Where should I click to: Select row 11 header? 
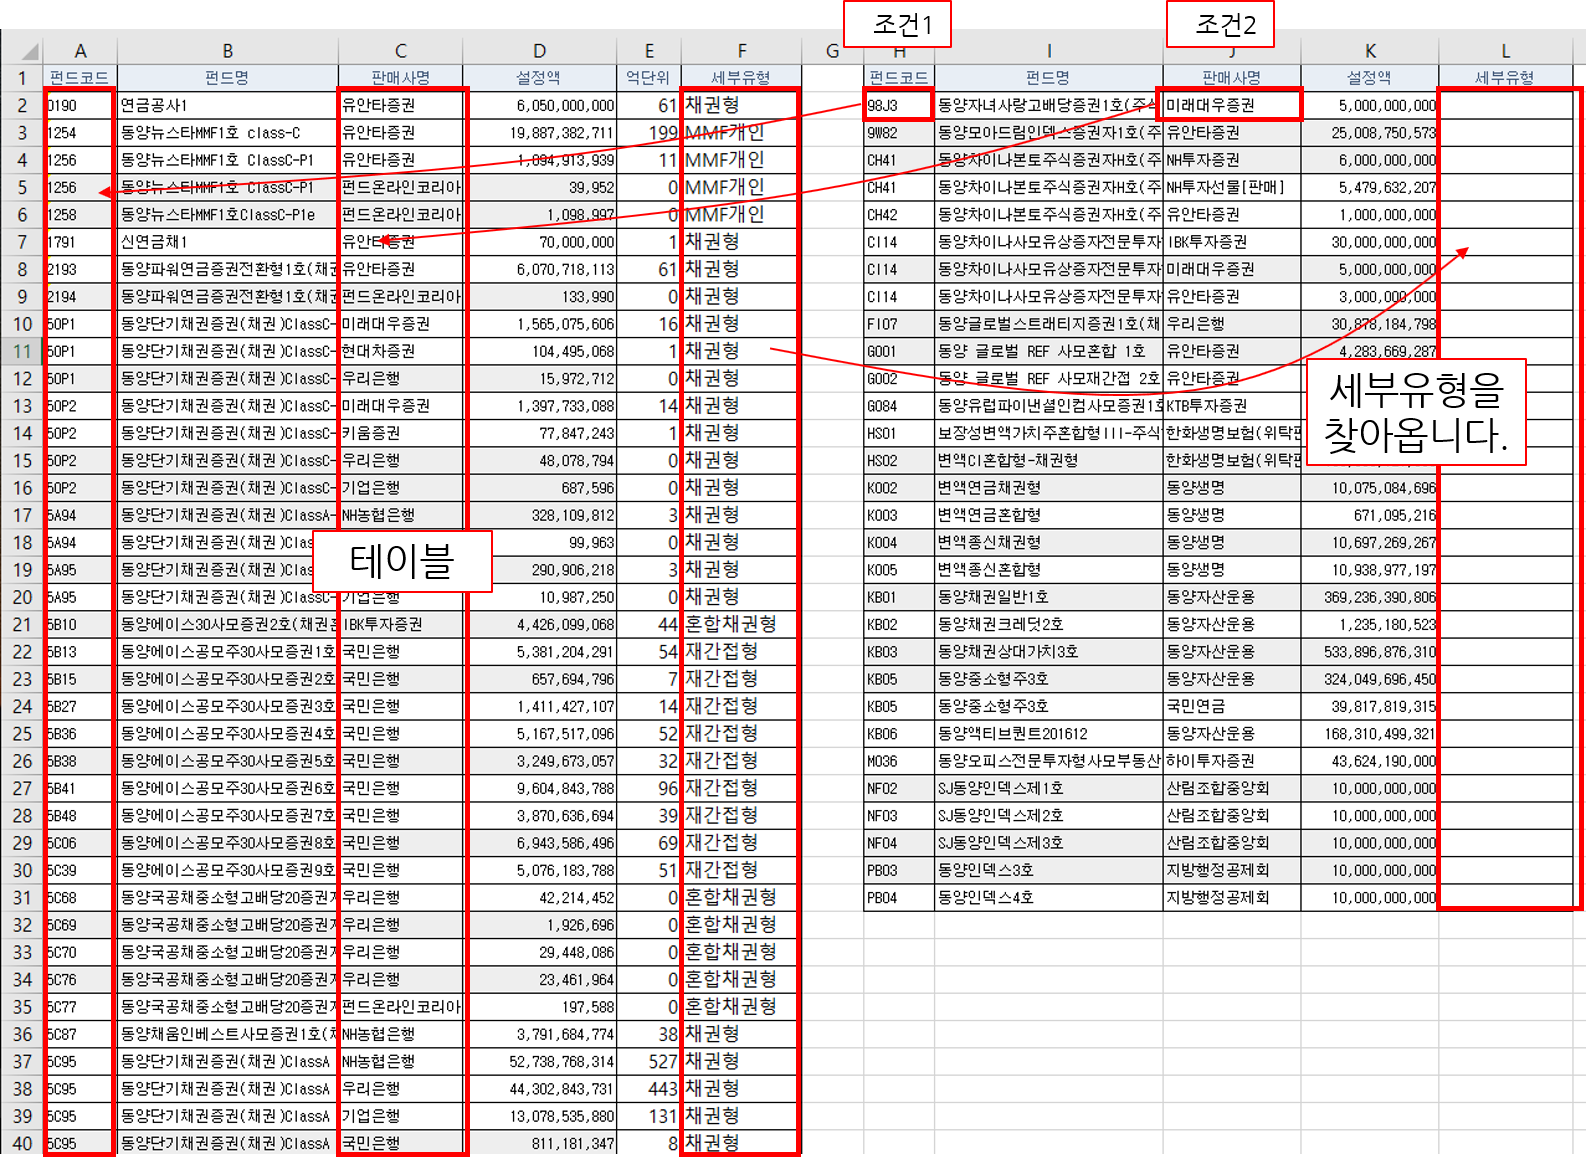click(22, 351)
